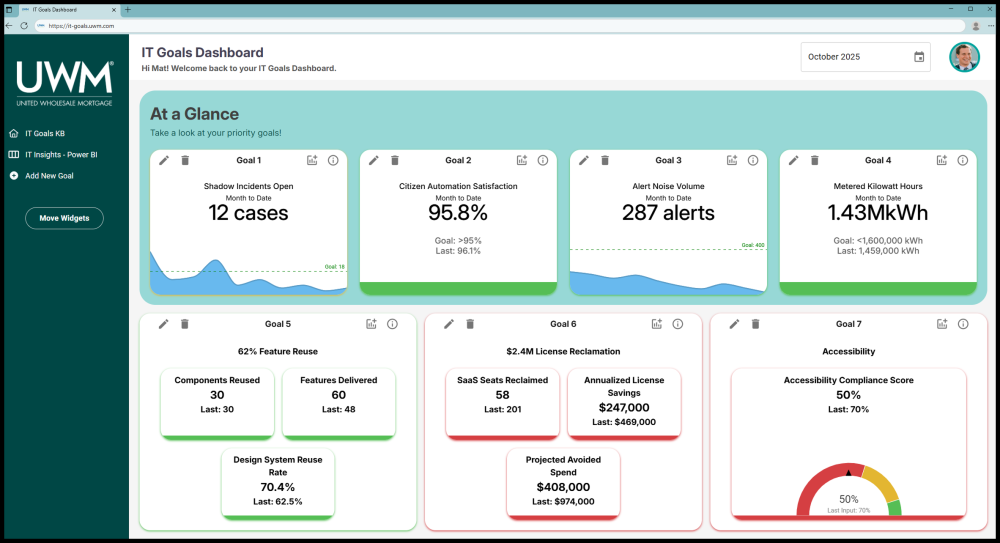This screenshot has width=1000, height=543.
Task: Open the add-chart icon on Goal 7
Action: pyautogui.click(x=942, y=324)
